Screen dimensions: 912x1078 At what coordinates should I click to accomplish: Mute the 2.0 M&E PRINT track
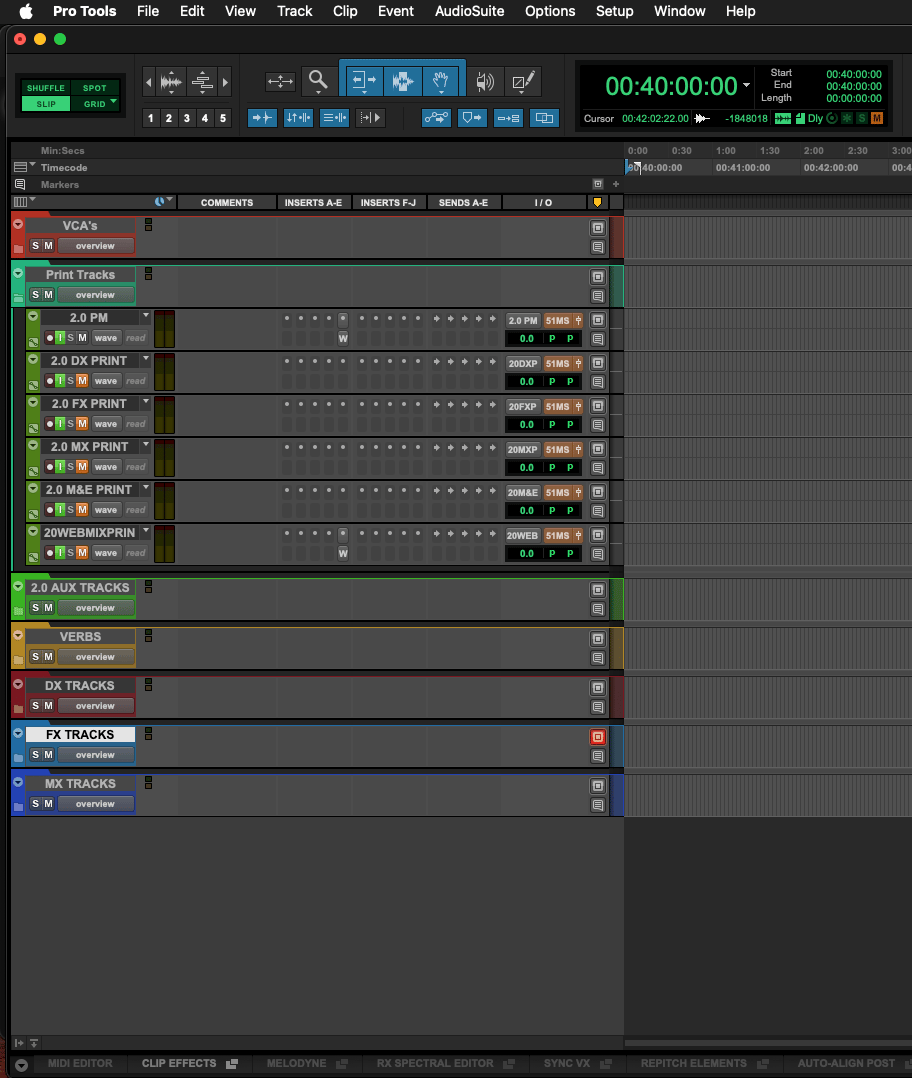click(x=82, y=509)
